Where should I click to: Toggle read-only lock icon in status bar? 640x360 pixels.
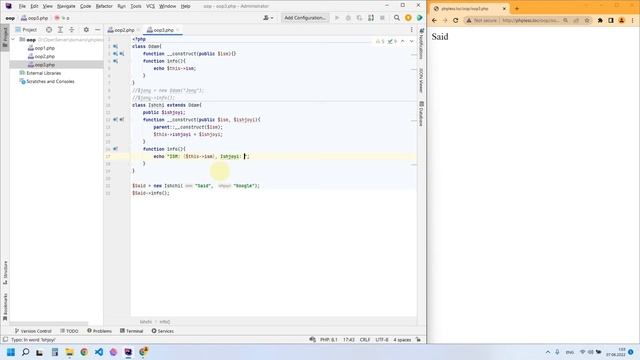pyautogui.click(x=418, y=340)
